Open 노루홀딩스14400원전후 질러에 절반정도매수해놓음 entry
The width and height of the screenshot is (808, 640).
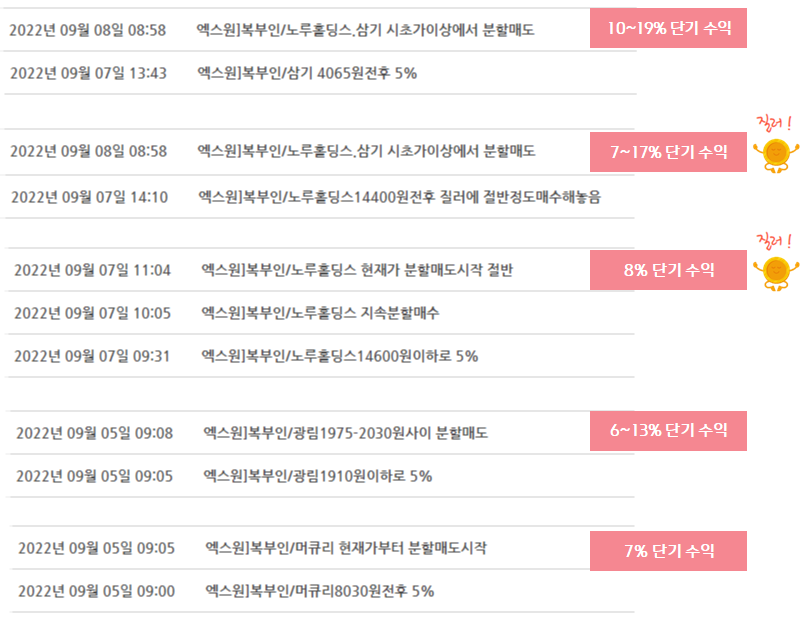click(400, 197)
